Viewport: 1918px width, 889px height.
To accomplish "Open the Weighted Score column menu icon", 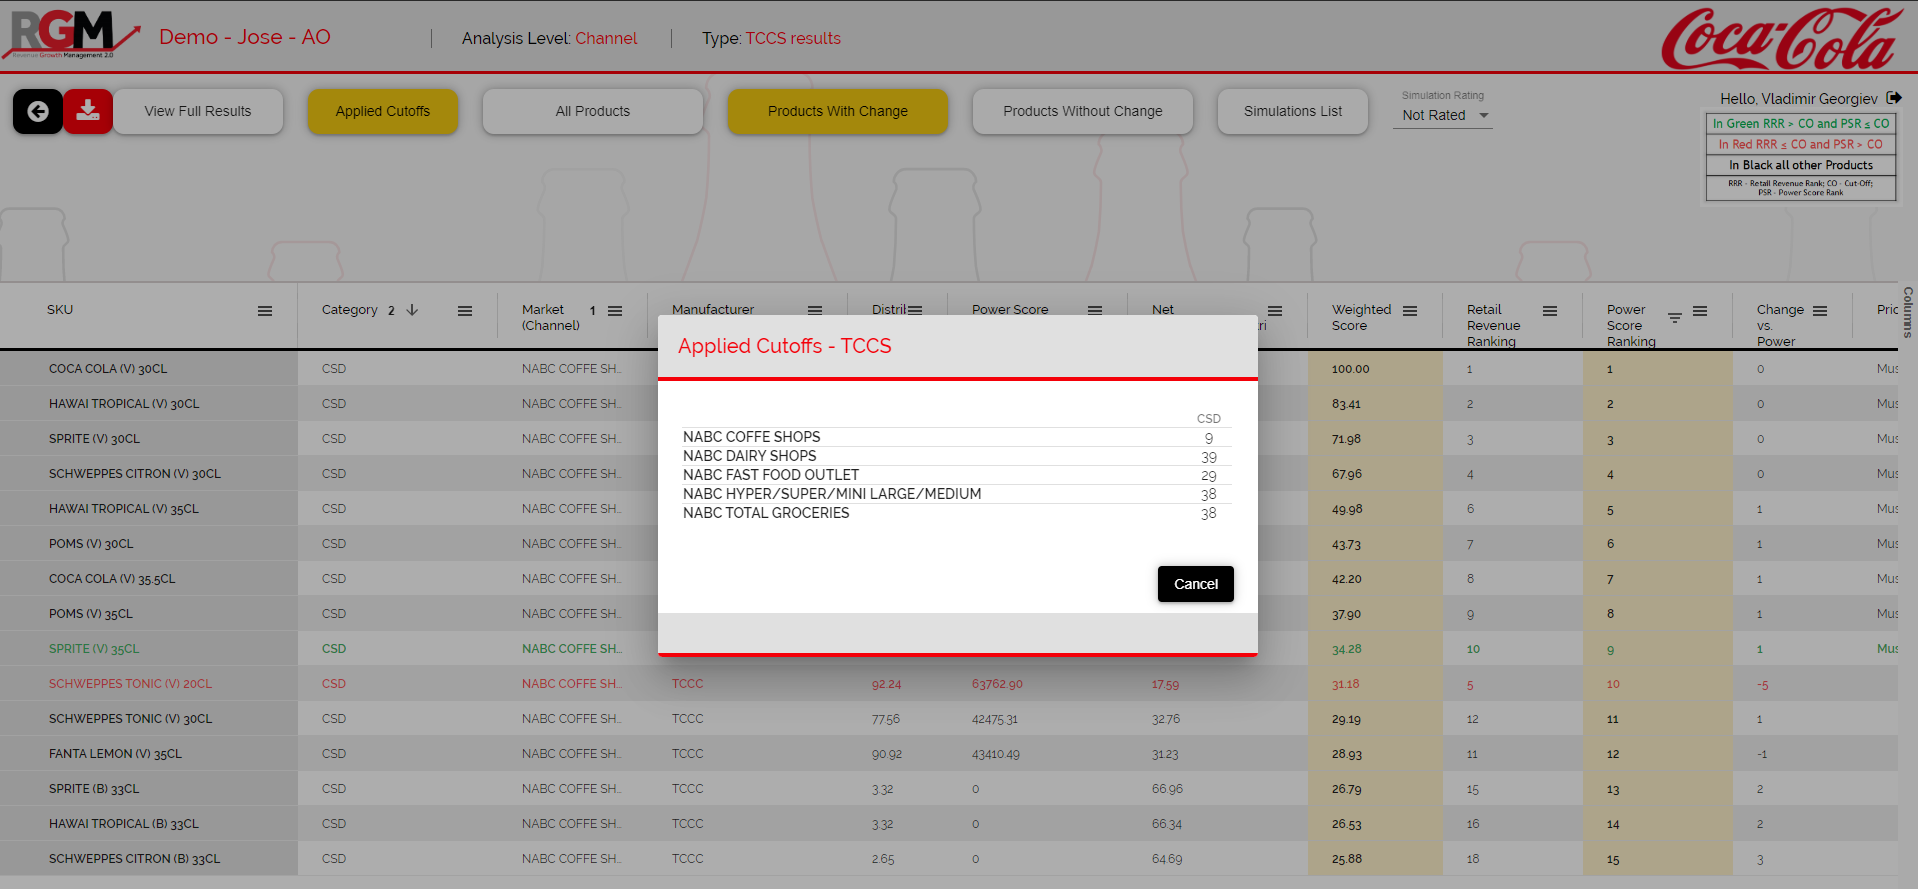I will coord(1410,311).
